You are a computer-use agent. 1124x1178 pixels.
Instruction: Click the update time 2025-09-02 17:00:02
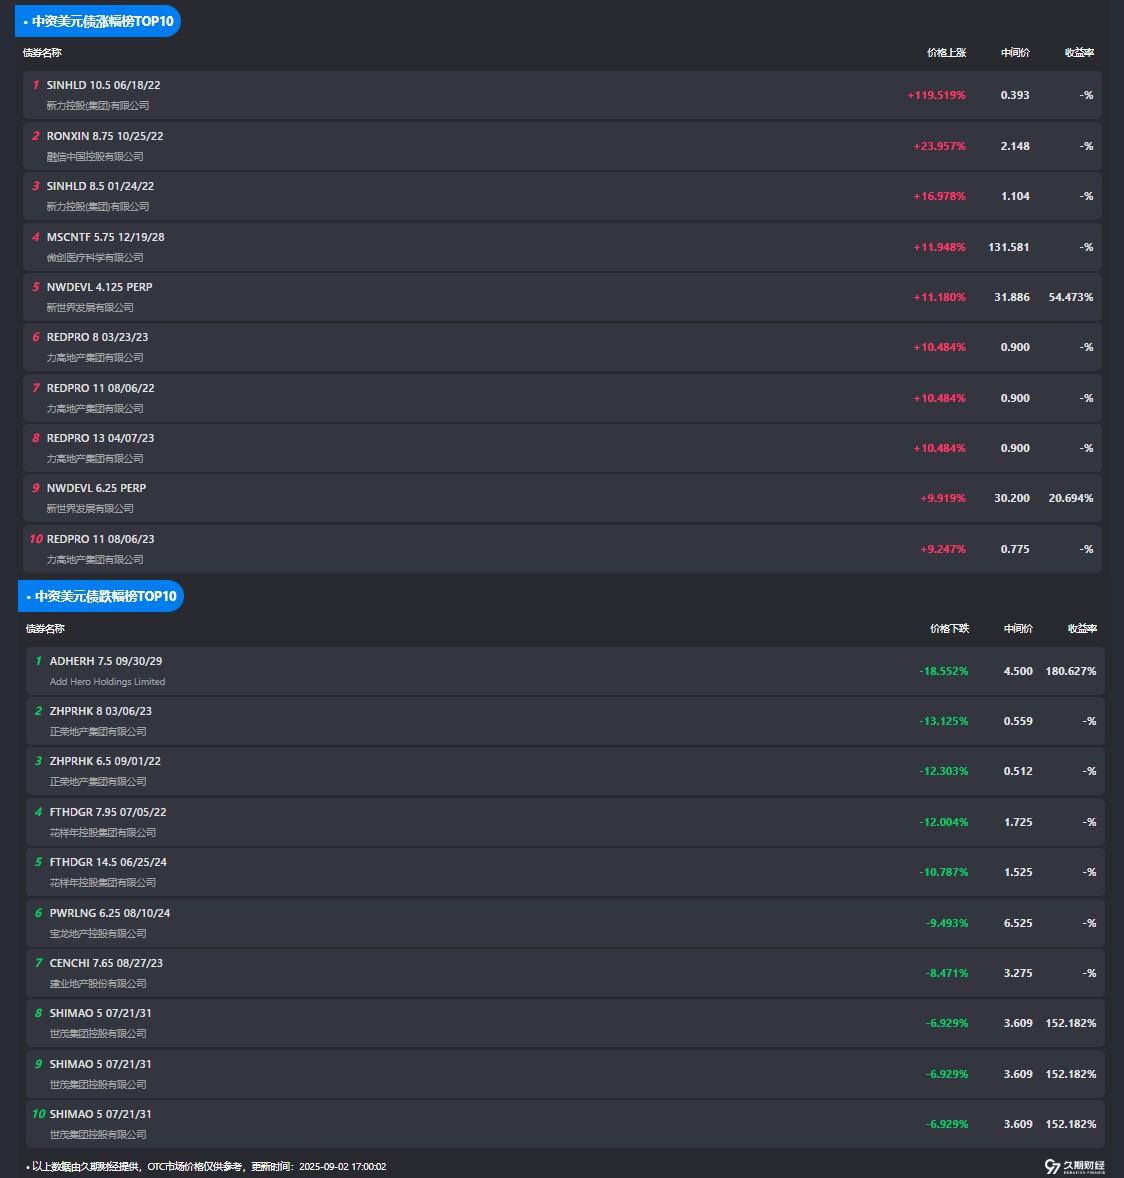coord(343,1167)
